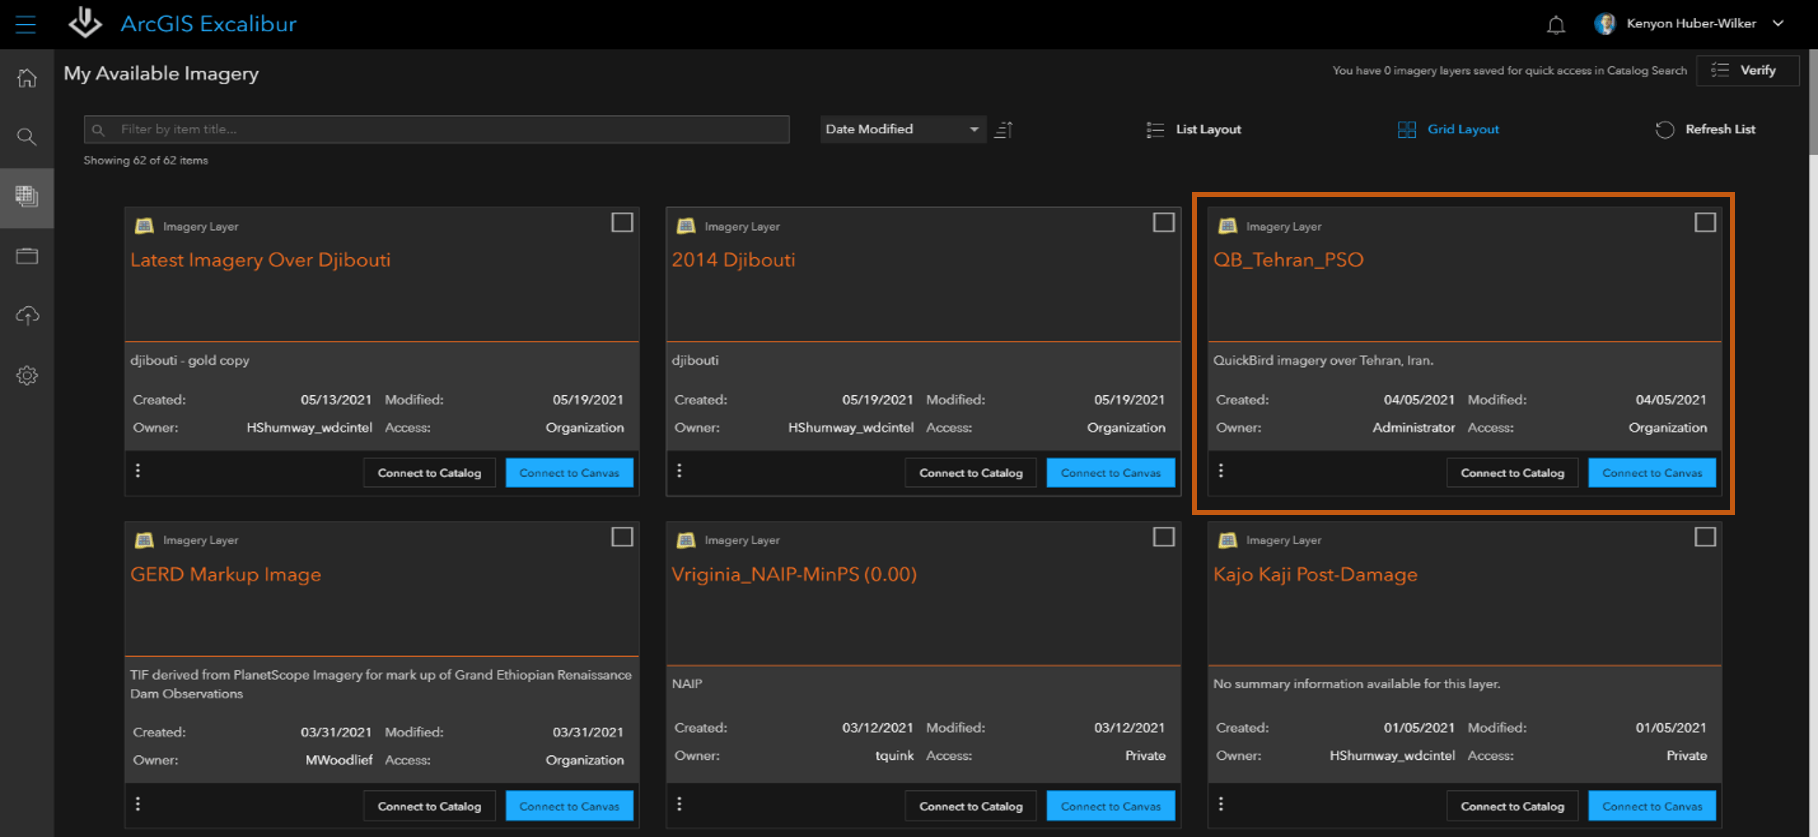
Task: Open options menu for Vriginia_NAIP-MinPS card
Action: tap(679, 804)
